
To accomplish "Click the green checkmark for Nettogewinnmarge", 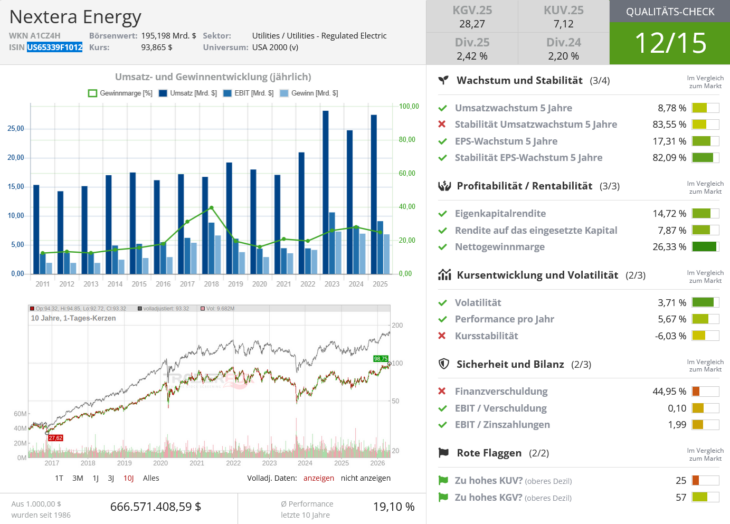I will coord(442,247).
